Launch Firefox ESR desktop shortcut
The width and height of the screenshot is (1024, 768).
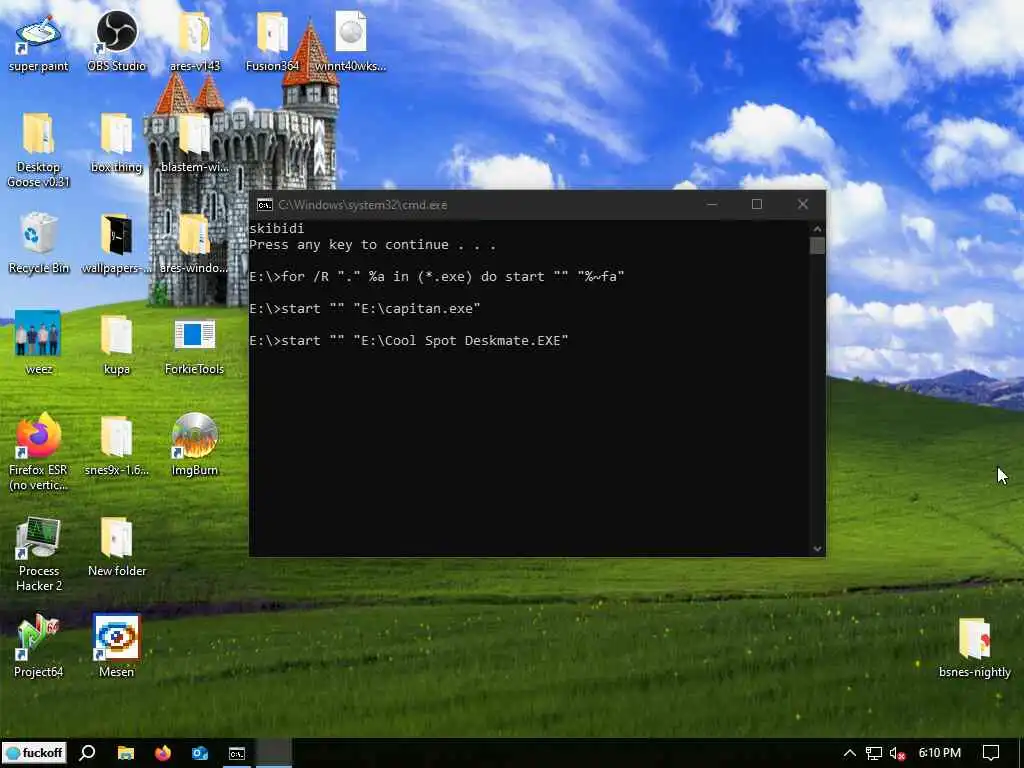coord(38,451)
